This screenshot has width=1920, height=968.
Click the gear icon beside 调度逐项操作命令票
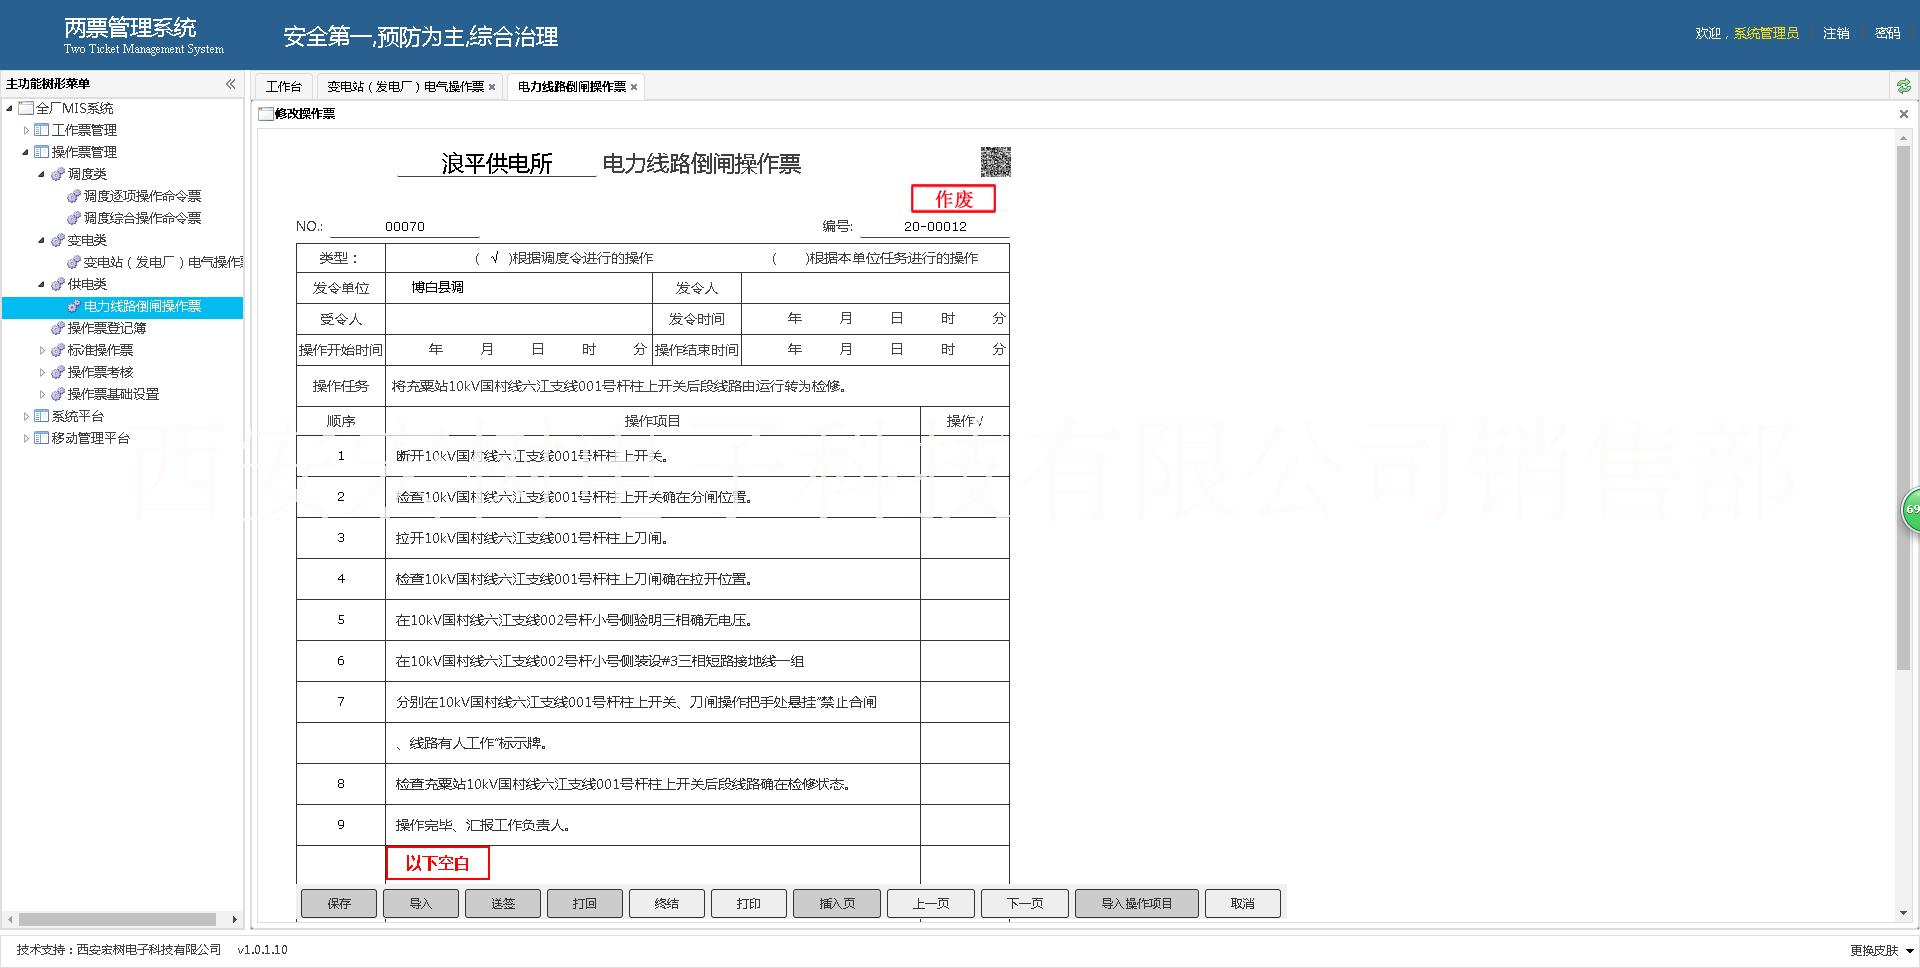(x=74, y=196)
